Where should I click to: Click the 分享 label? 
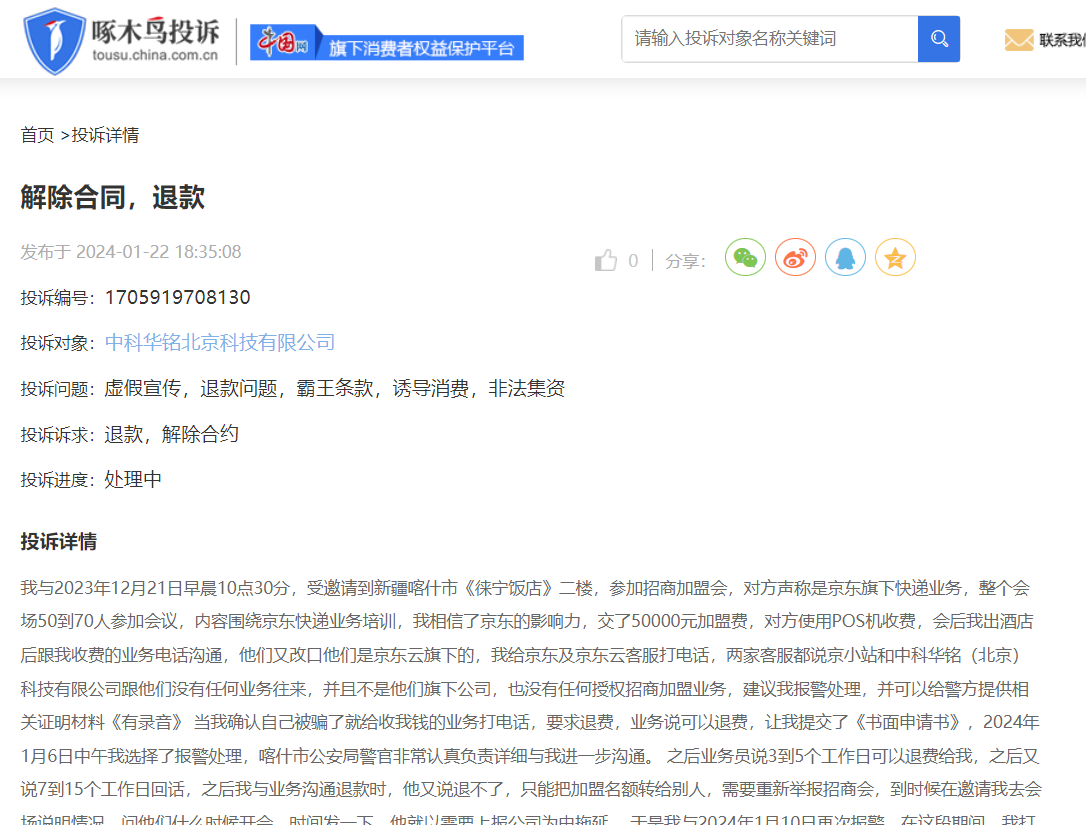[x=685, y=261]
